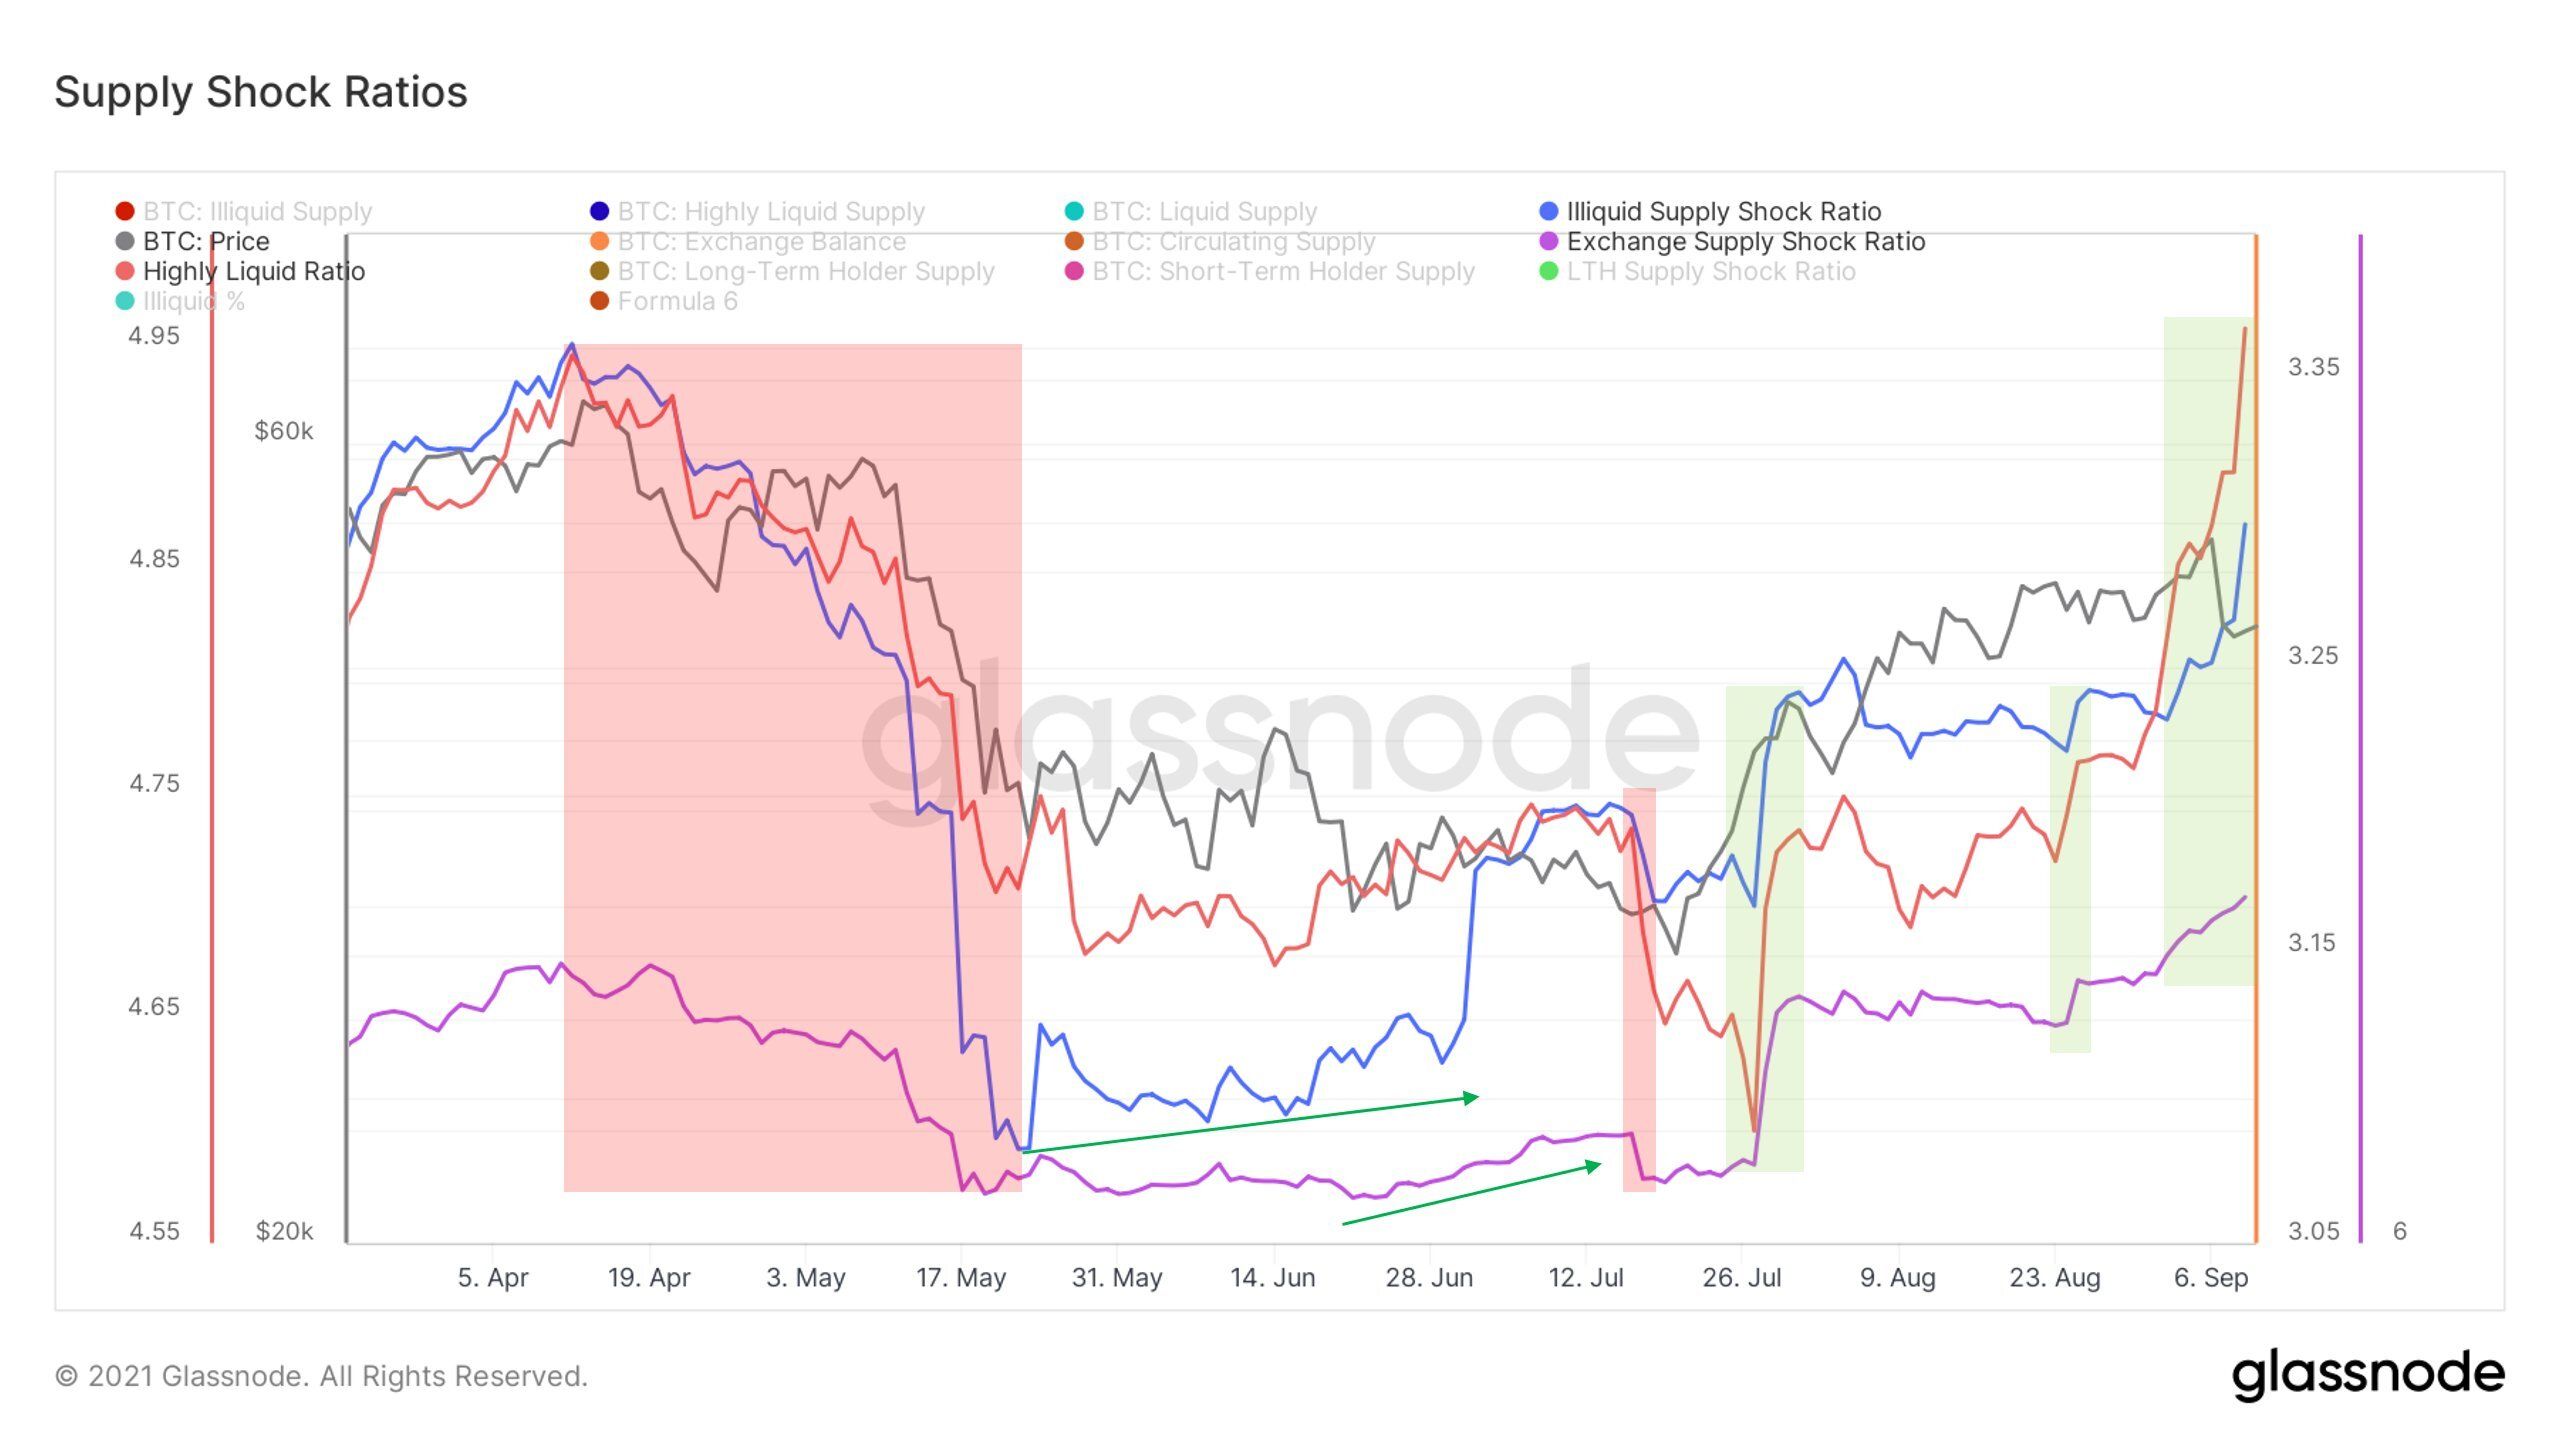Hide the BTC: Price series in legend
This screenshot has height=1440, width=2560.
coord(192,241)
